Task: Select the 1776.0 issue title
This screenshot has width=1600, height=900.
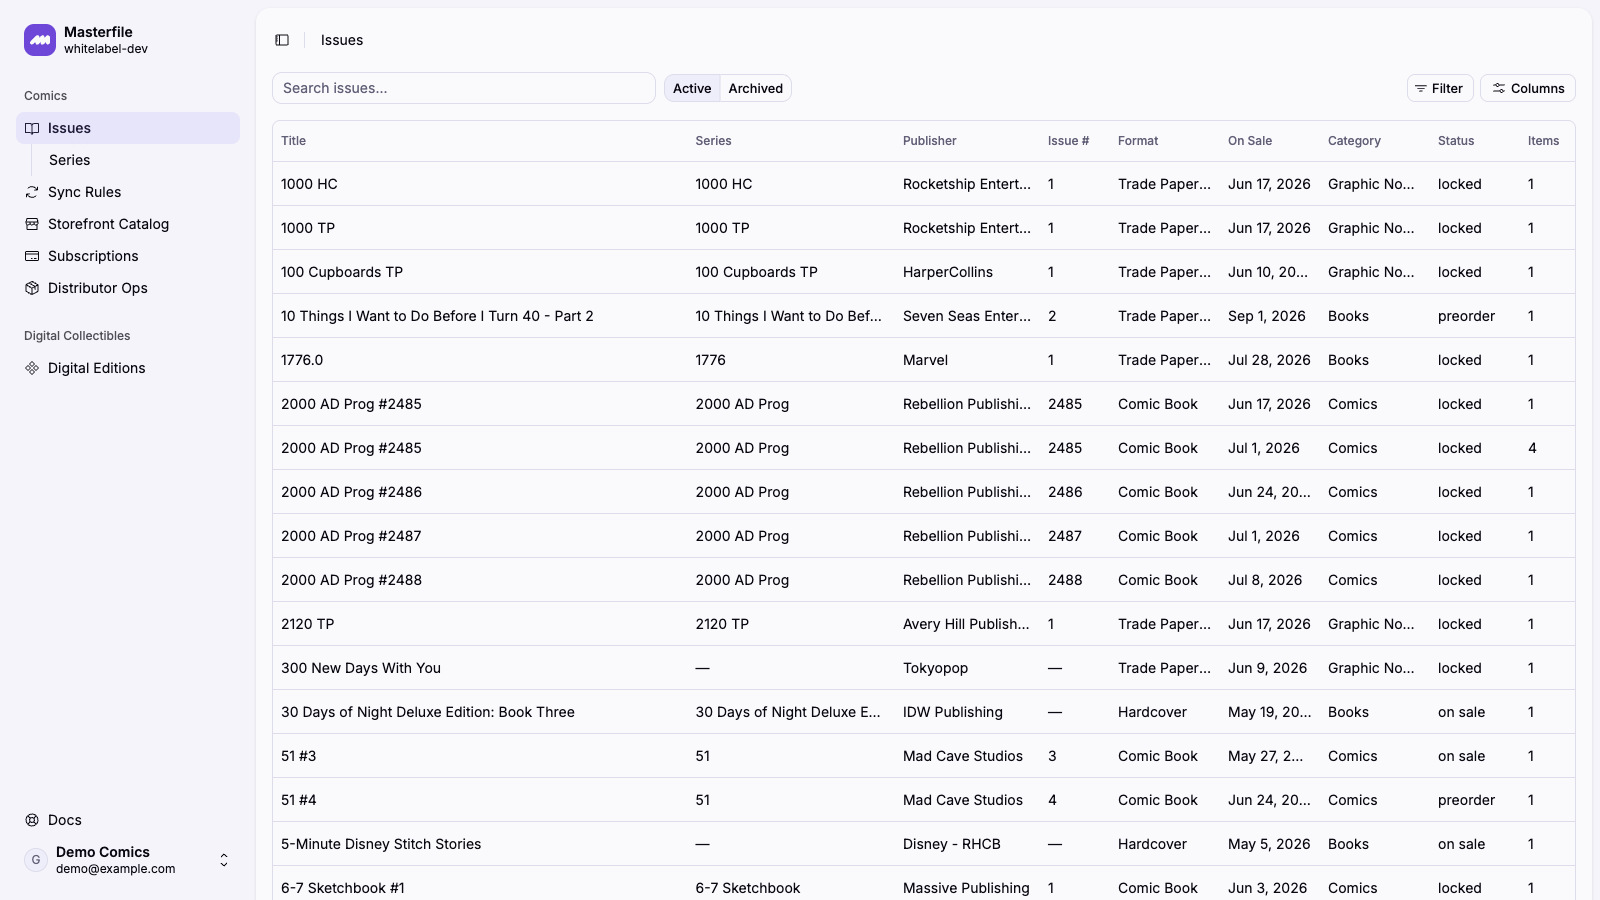Action: click(302, 360)
